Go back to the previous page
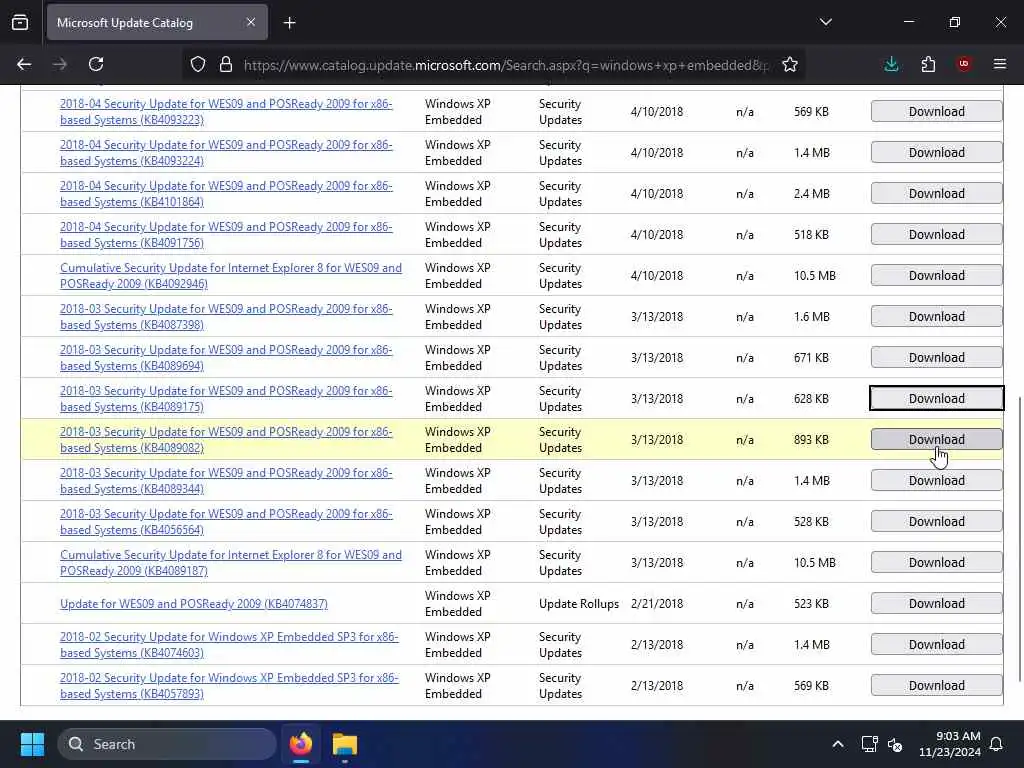Image resolution: width=1024 pixels, height=768 pixels. coord(24,64)
